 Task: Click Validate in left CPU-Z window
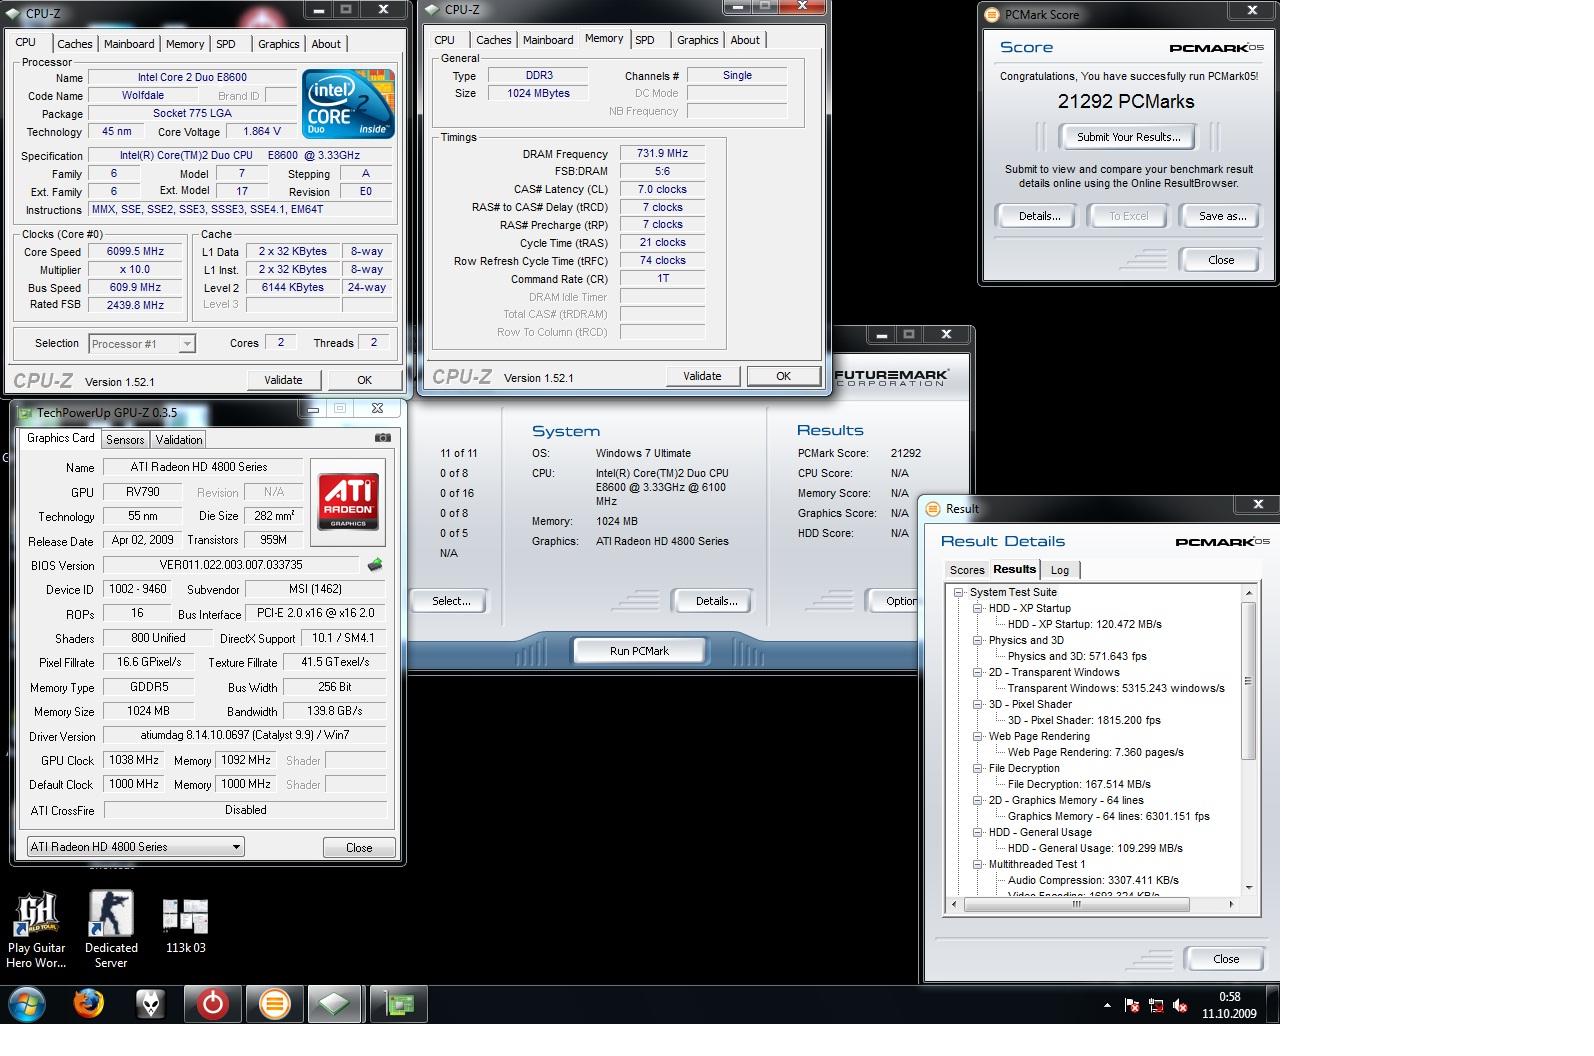point(283,380)
